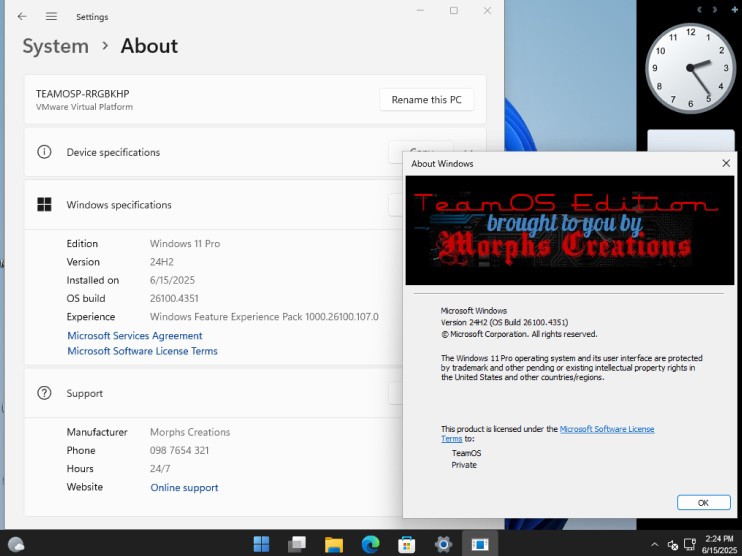Close the About Windows dialog
This screenshot has width=742, height=556.
tap(726, 163)
